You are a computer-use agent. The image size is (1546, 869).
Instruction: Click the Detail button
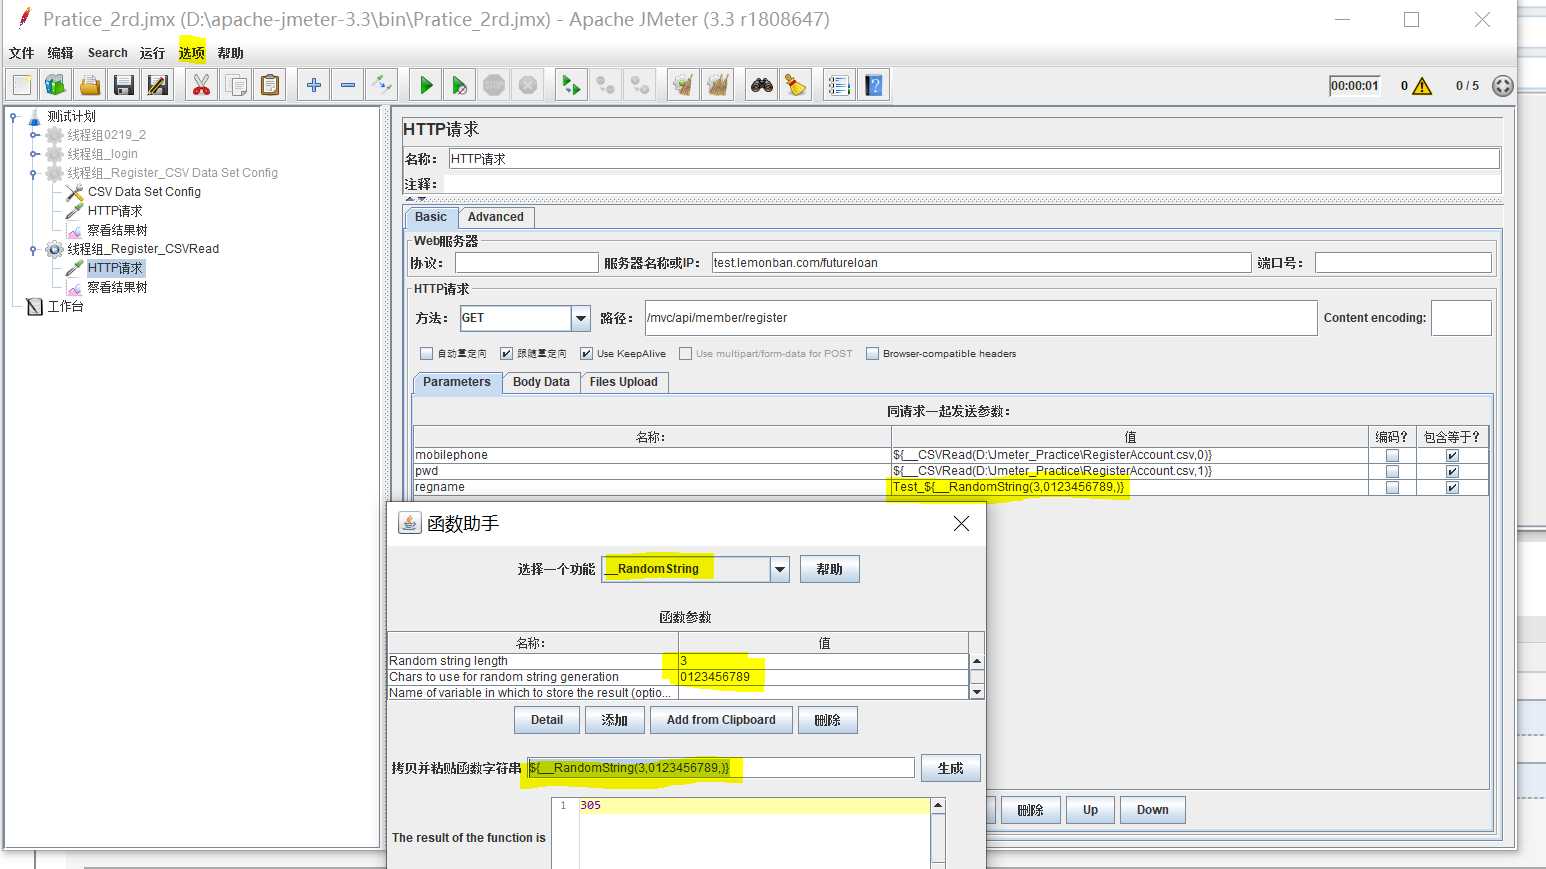(547, 720)
